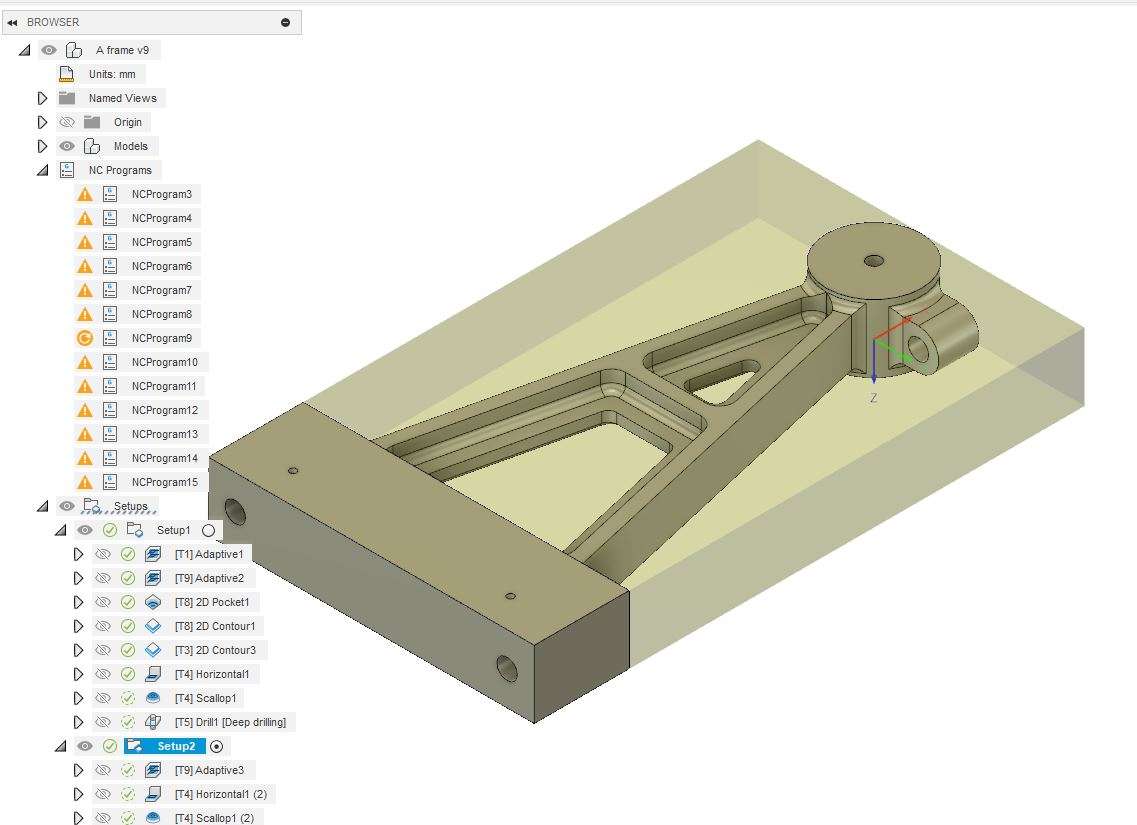1137x825 pixels.
Task: Toggle visibility eye of A frame v9
Action: click(49, 50)
